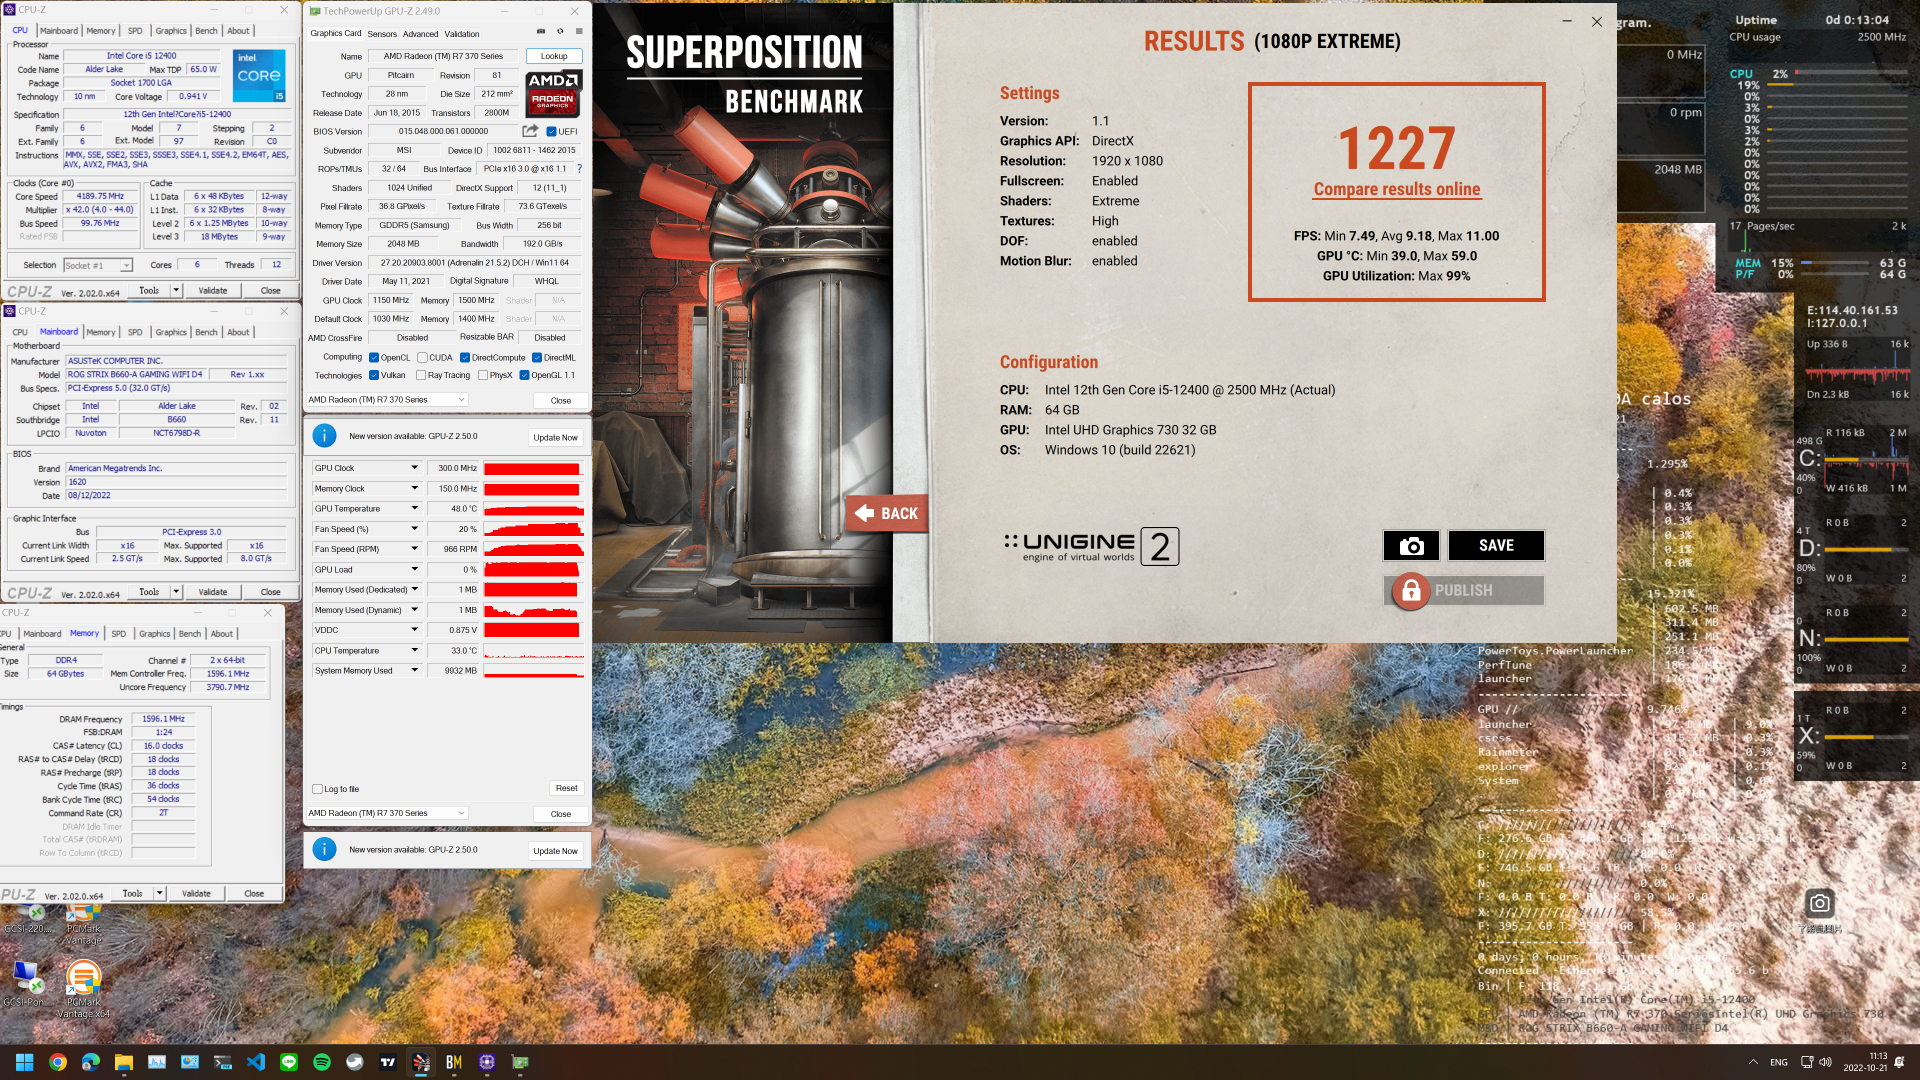Image resolution: width=1920 pixels, height=1080 pixels.
Task: Click GPU-Z refresh icon next to camera
Action: coord(560,32)
